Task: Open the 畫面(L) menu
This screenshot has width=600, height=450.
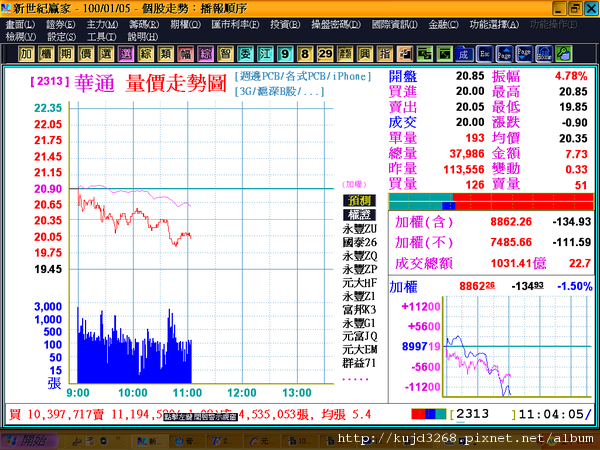Action: click(x=20, y=24)
